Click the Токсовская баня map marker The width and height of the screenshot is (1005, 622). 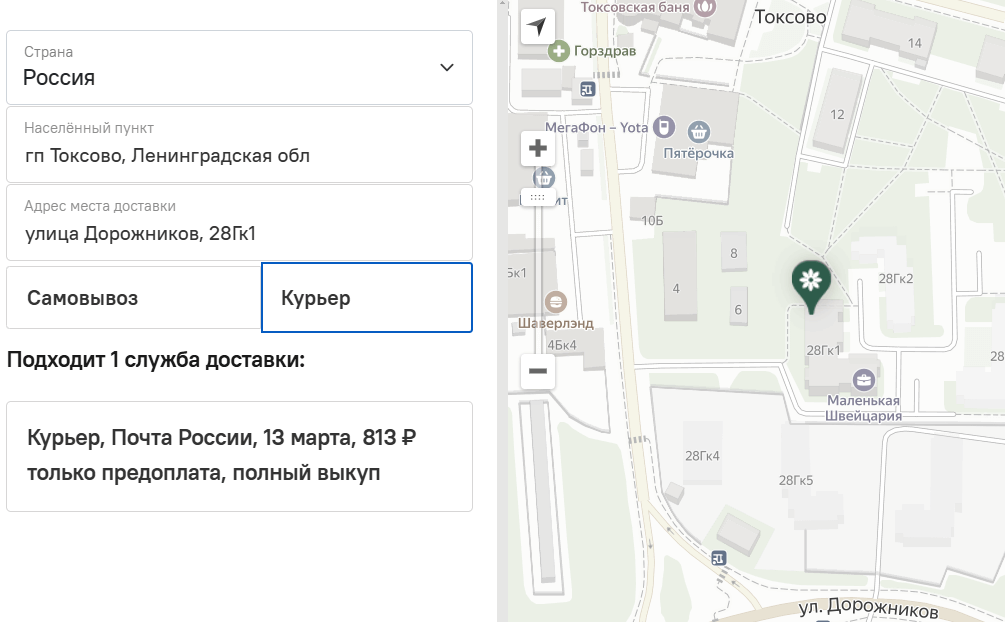coord(706,7)
